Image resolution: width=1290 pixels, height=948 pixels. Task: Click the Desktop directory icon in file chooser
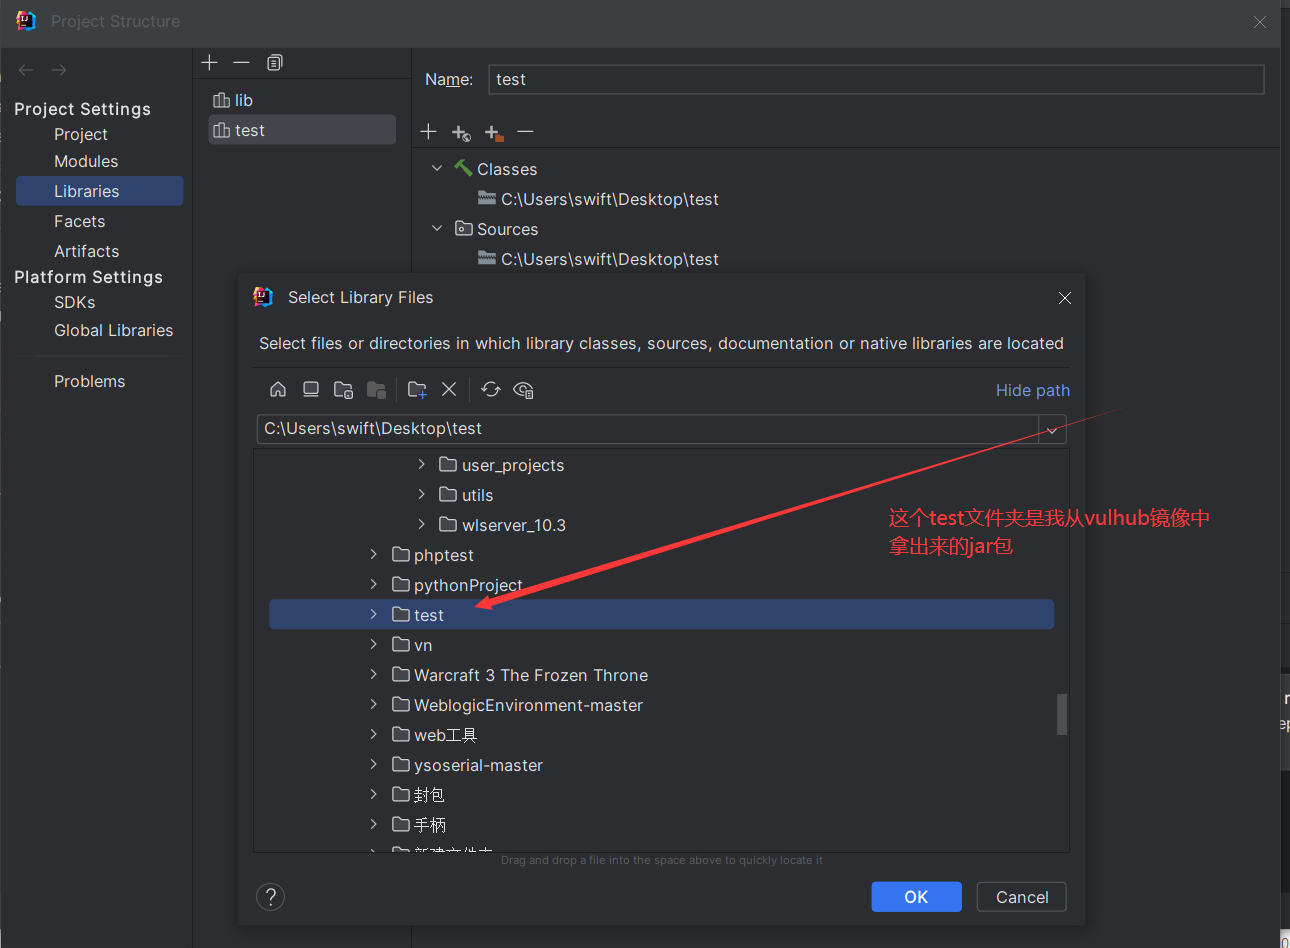tap(311, 389)
